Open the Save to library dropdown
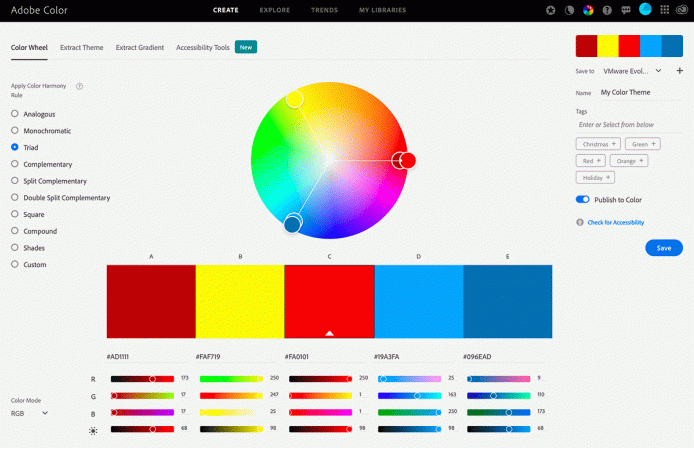This screenshot has height=453, width=694. coord(632,71)
